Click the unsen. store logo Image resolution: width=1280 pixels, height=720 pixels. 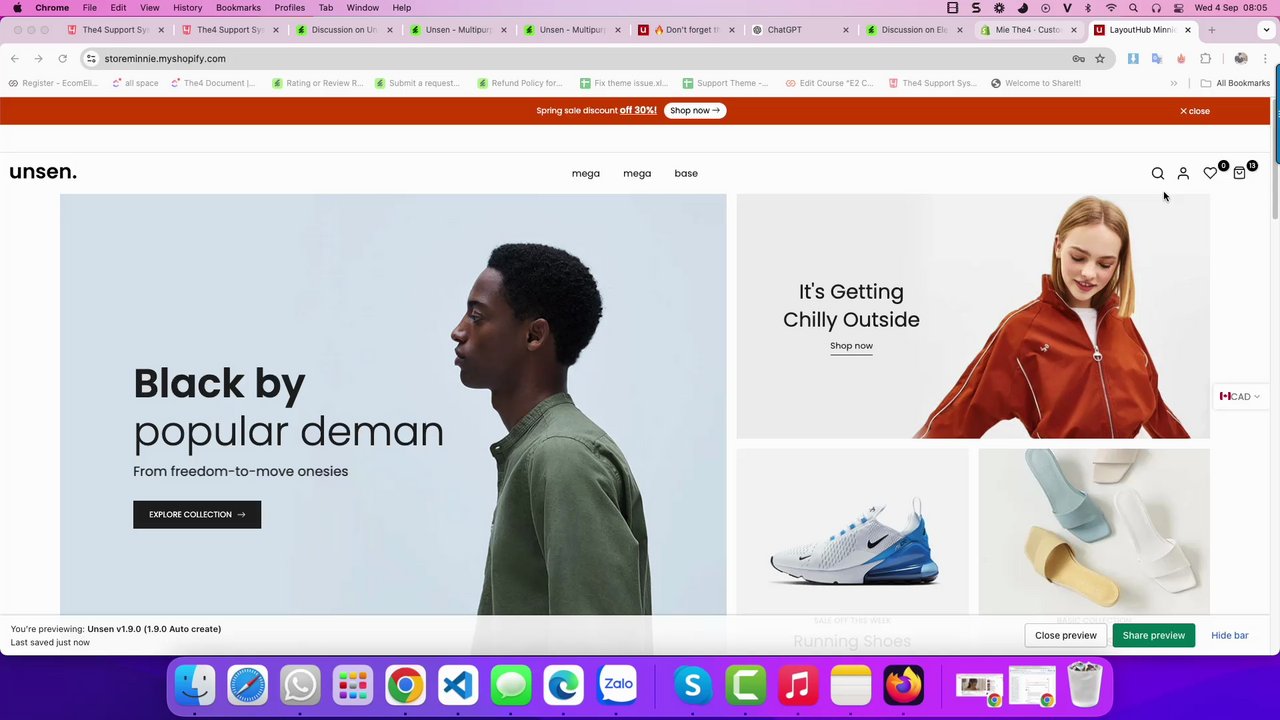[x=43, y=172]
